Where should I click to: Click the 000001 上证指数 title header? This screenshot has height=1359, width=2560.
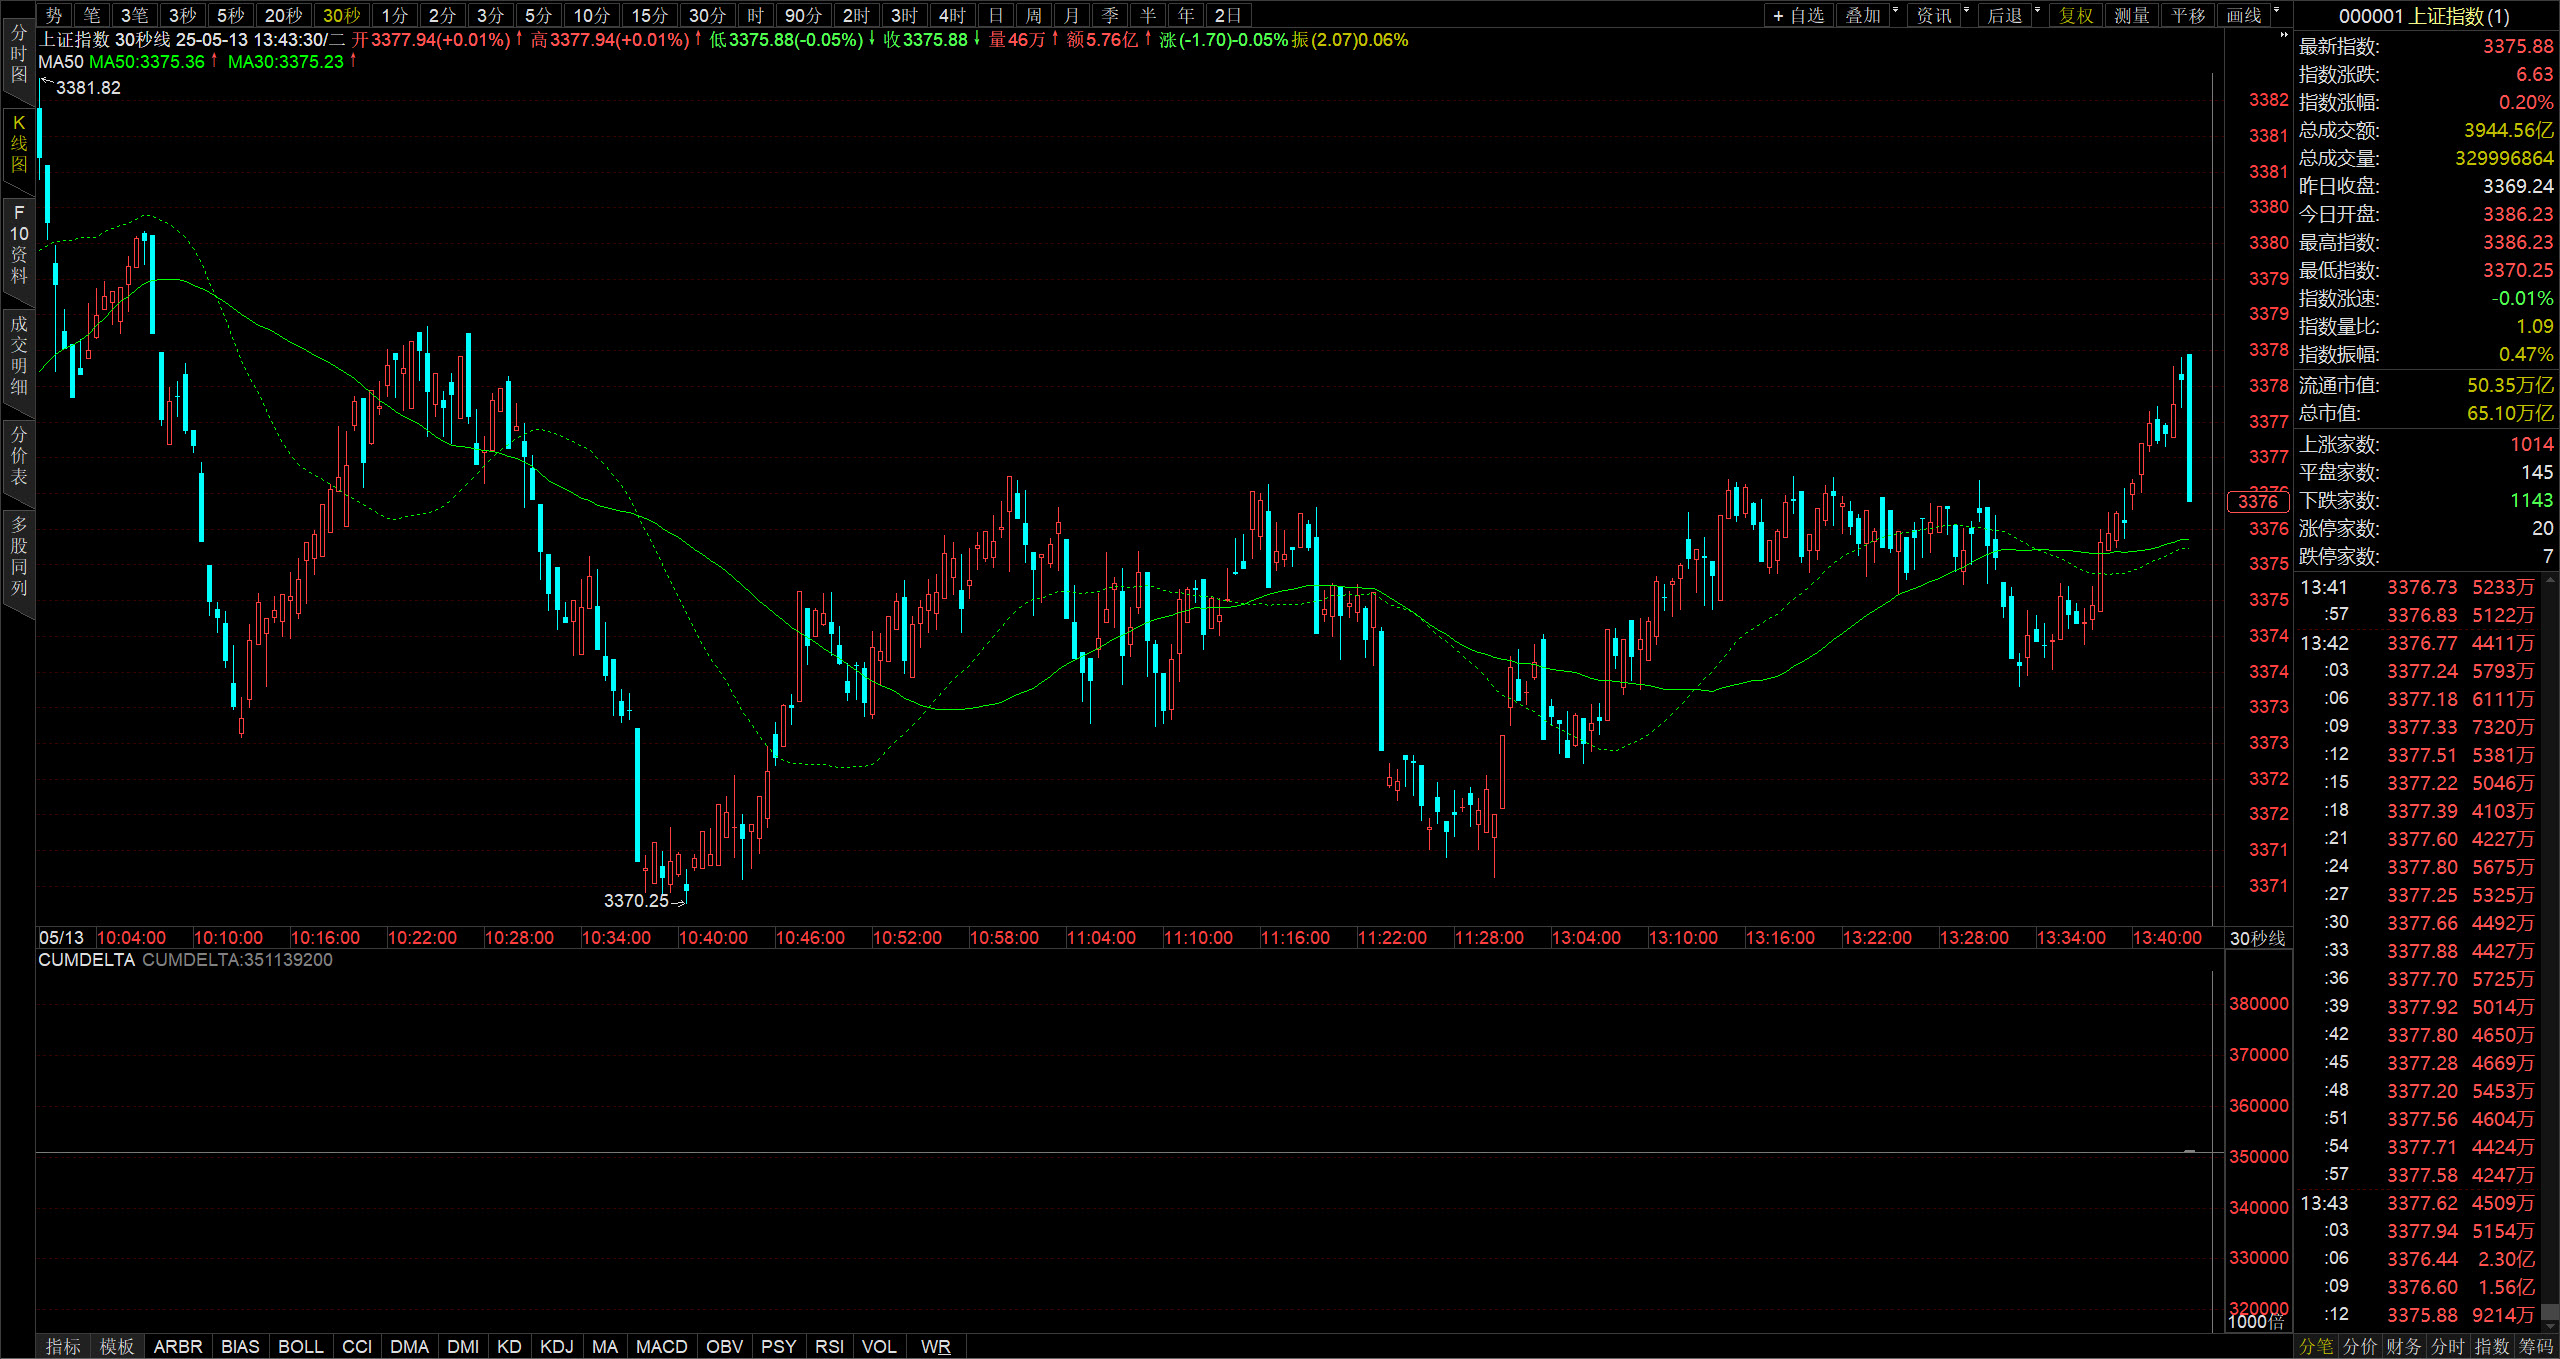(x=2424, y=16)
